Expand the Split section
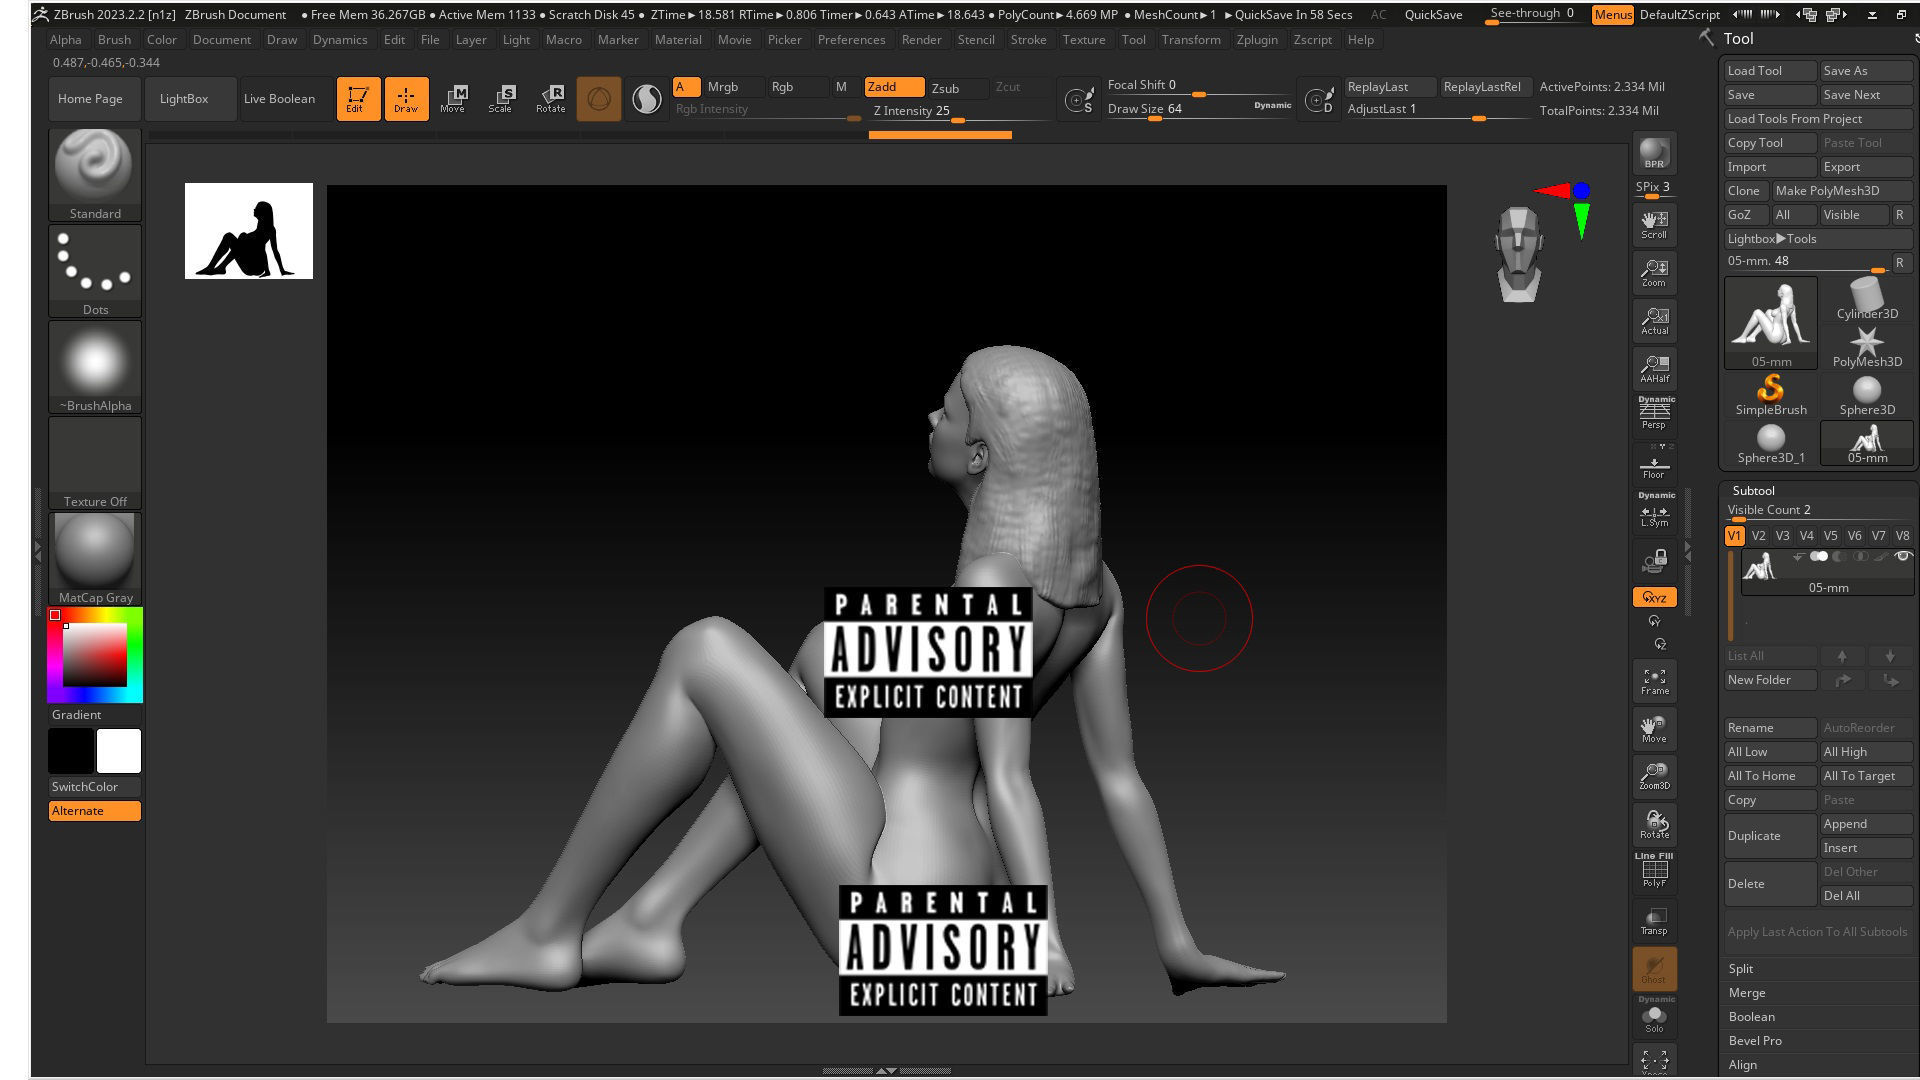 coord(1741,968)
